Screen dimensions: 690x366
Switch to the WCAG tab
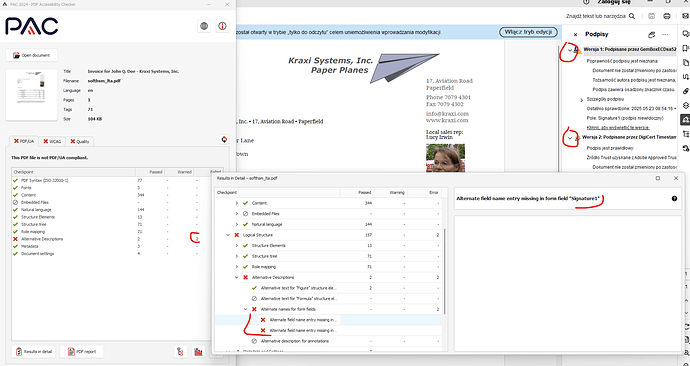click(52, 141)
